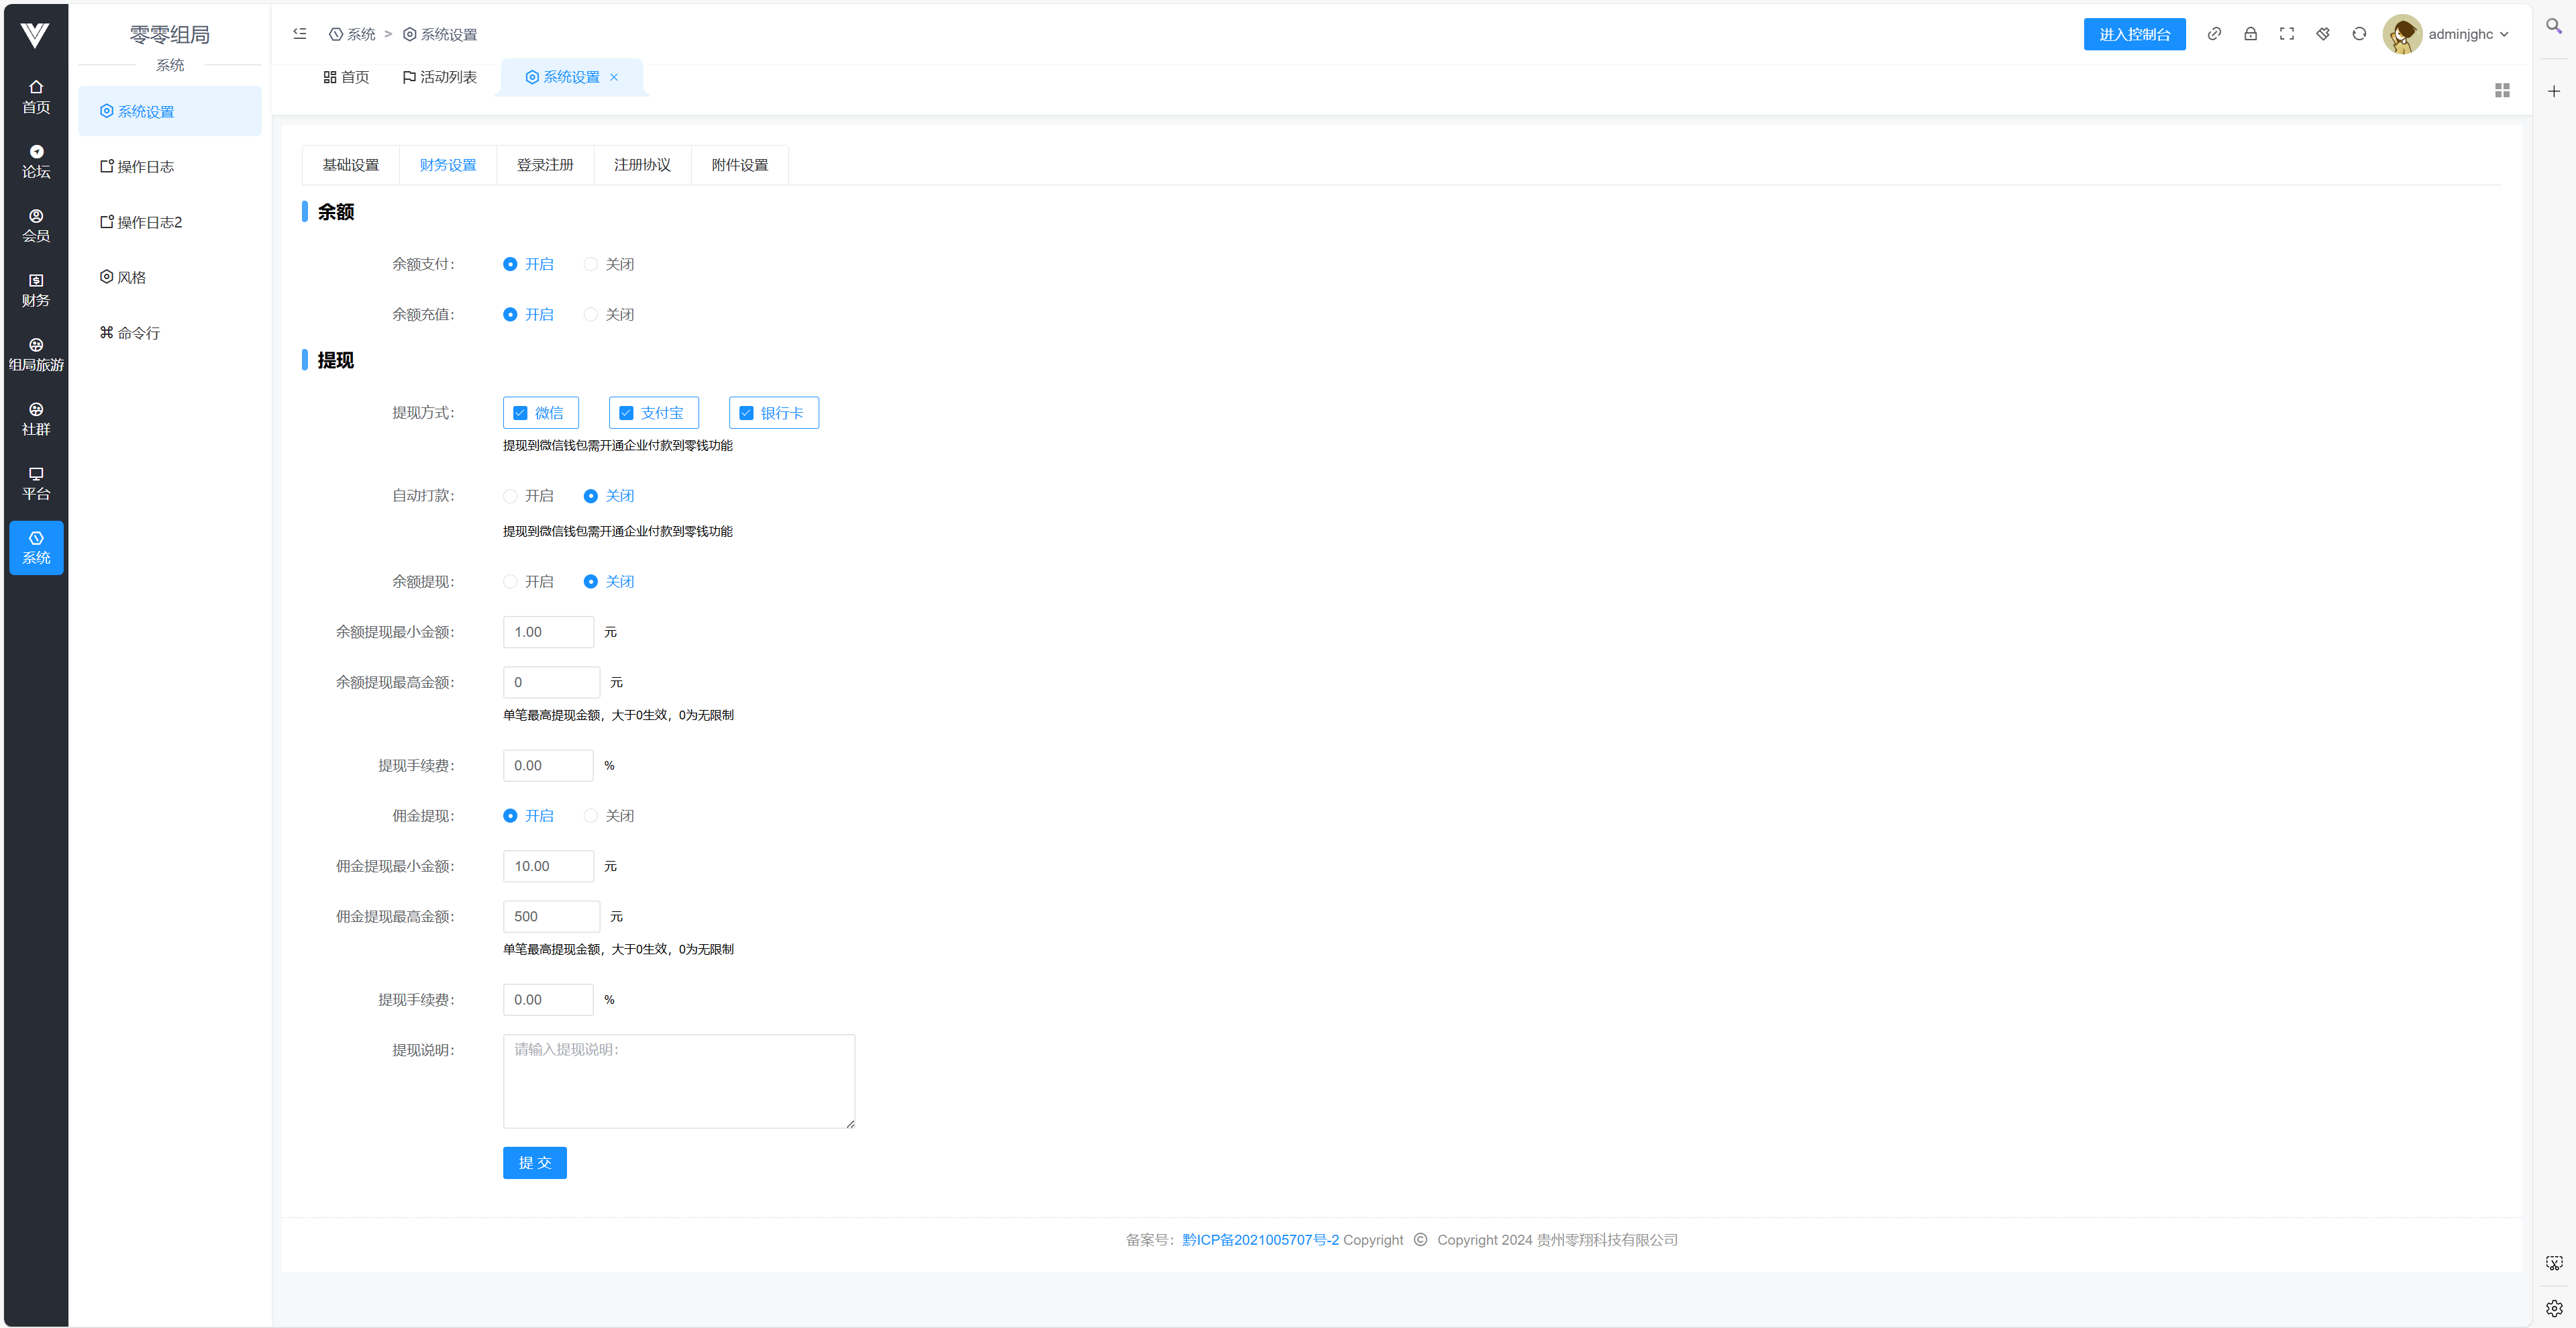Open the 论坛 sidebar section

tap(36, 161)
